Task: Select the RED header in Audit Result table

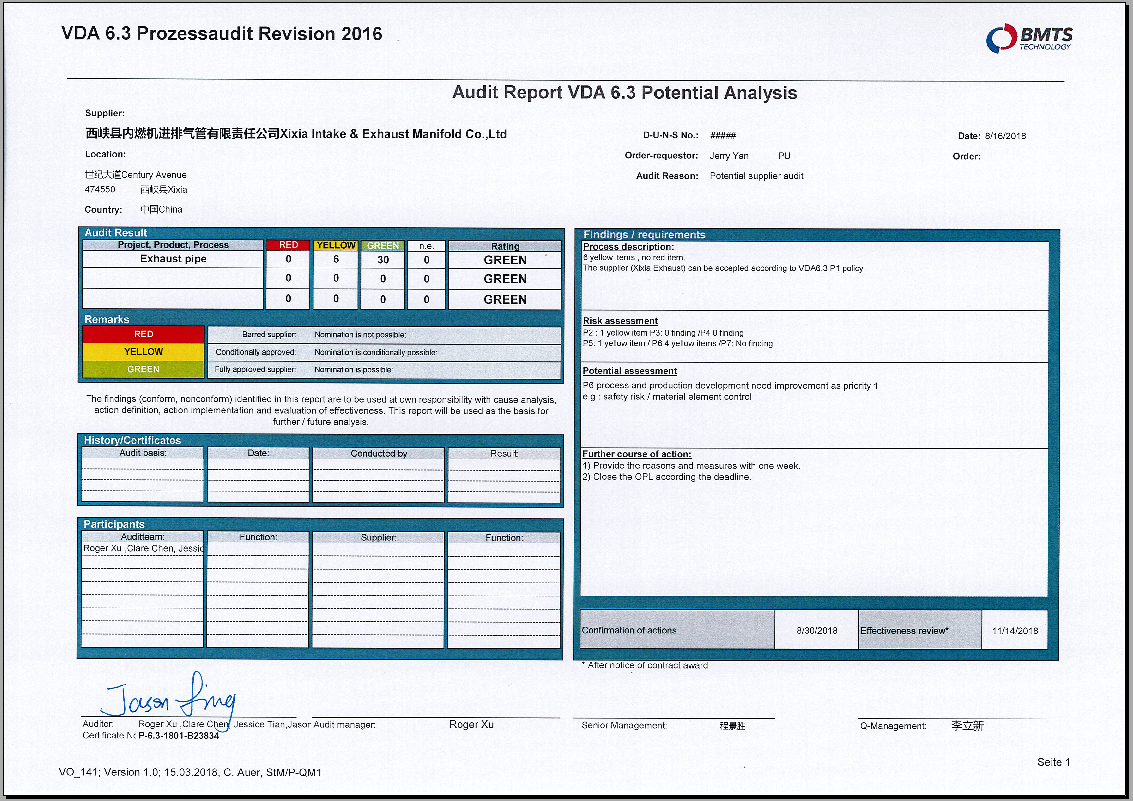Action: coord(288,245)
